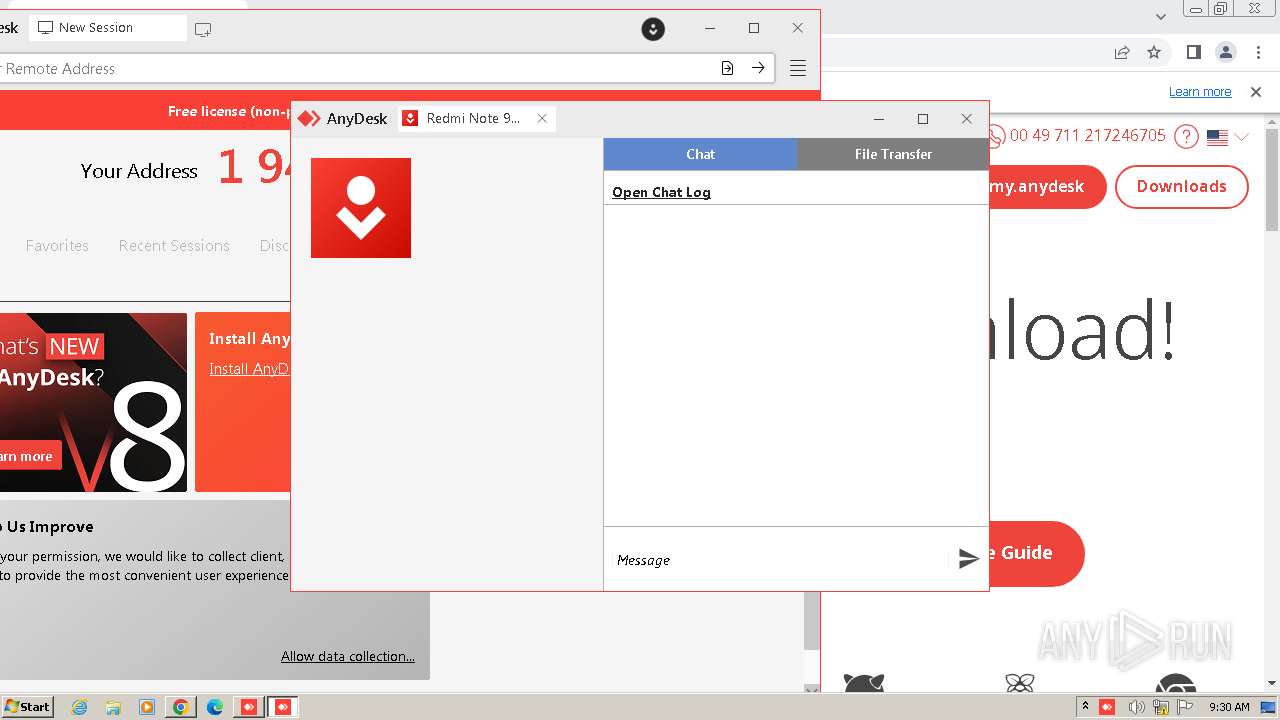Launch Internet Explorer from taskbar
The width and height of the screenshot is (1280, 720).
pos(79,707)
